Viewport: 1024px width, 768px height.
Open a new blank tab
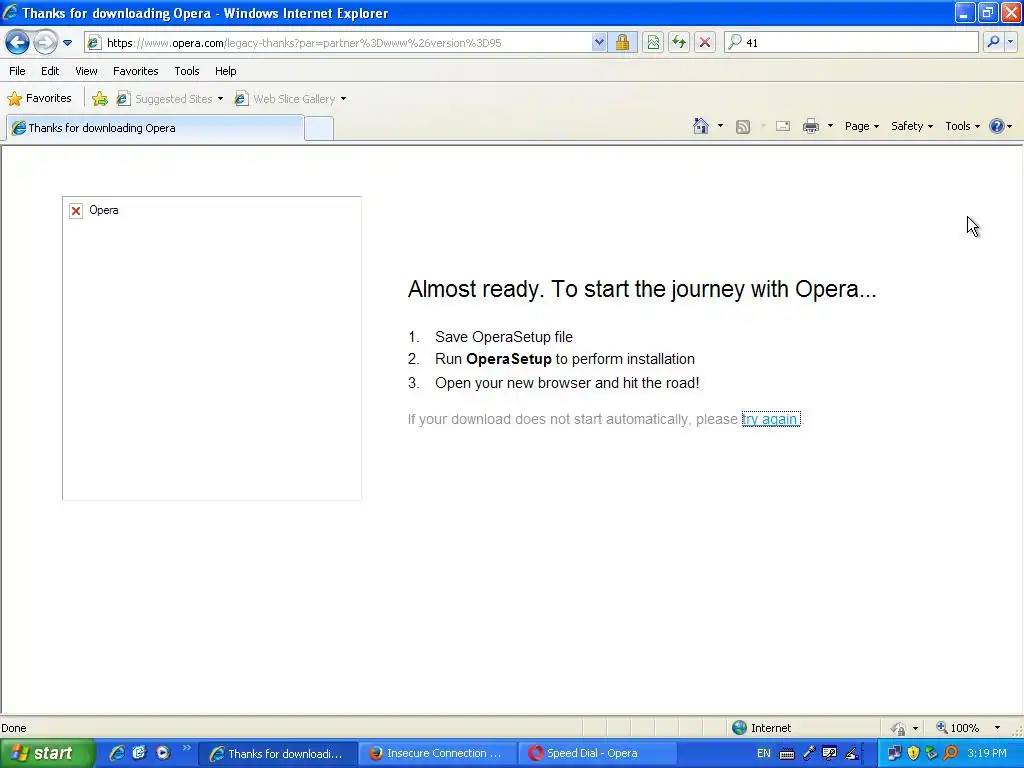pyautogui.click(x=319, y=129)
